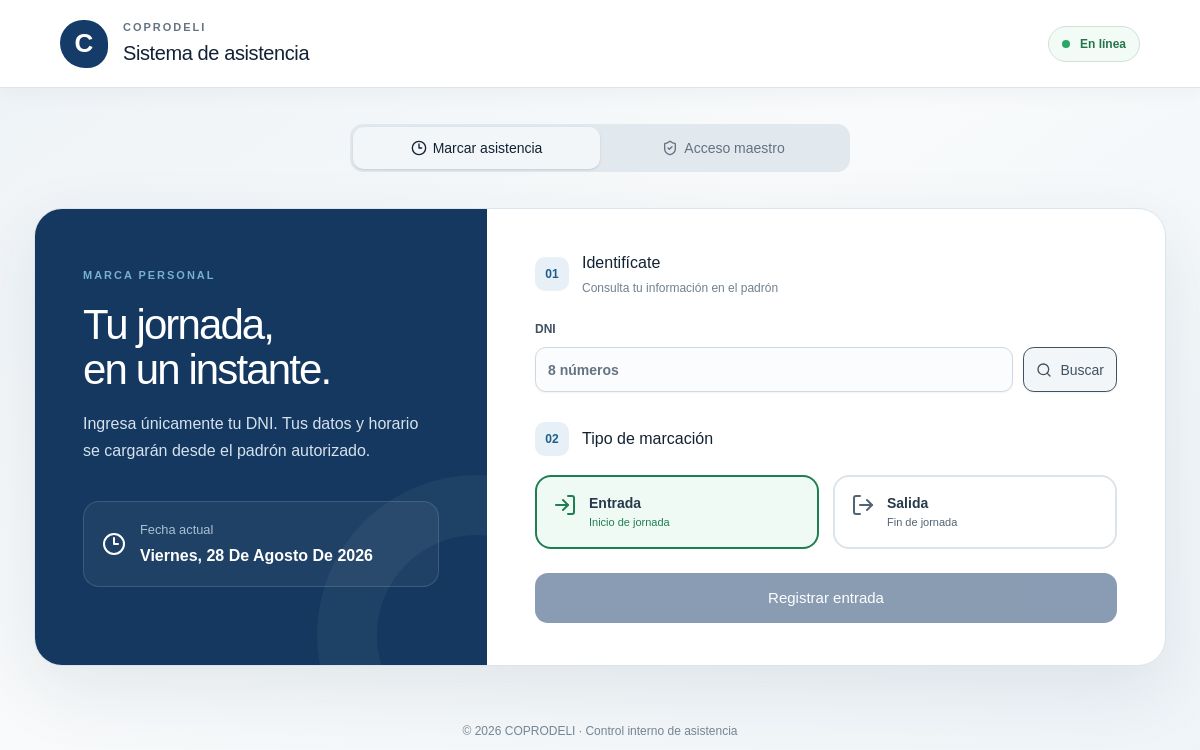Switch to Marcar asistencia tab
1200x750 pixels.
pos(476,148)
